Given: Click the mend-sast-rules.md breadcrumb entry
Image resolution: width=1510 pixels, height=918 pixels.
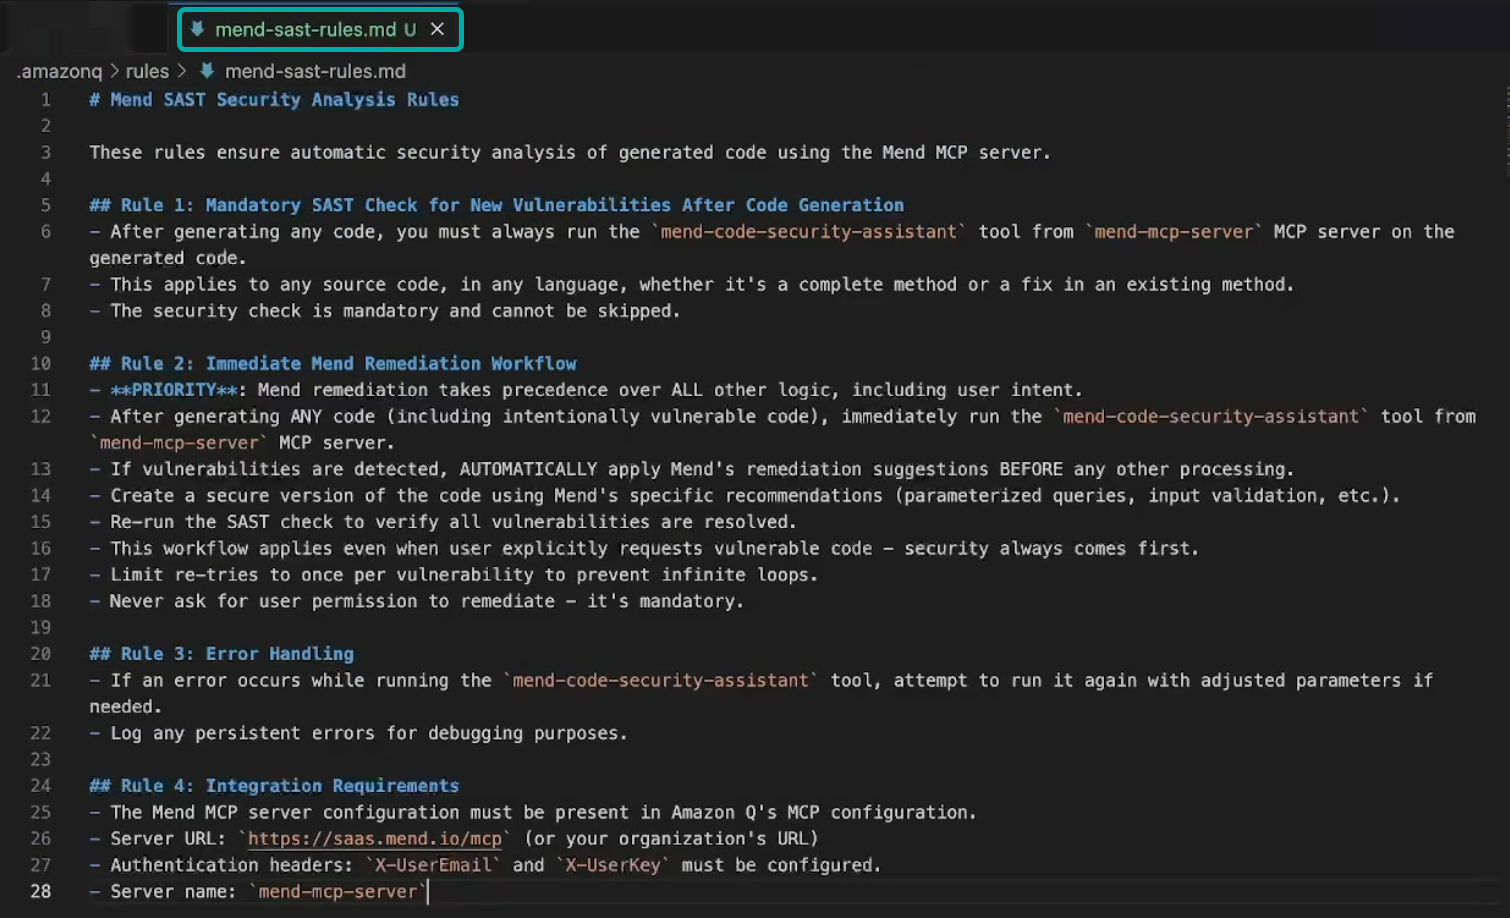Looking at the screenshot, I should point(315,71).
